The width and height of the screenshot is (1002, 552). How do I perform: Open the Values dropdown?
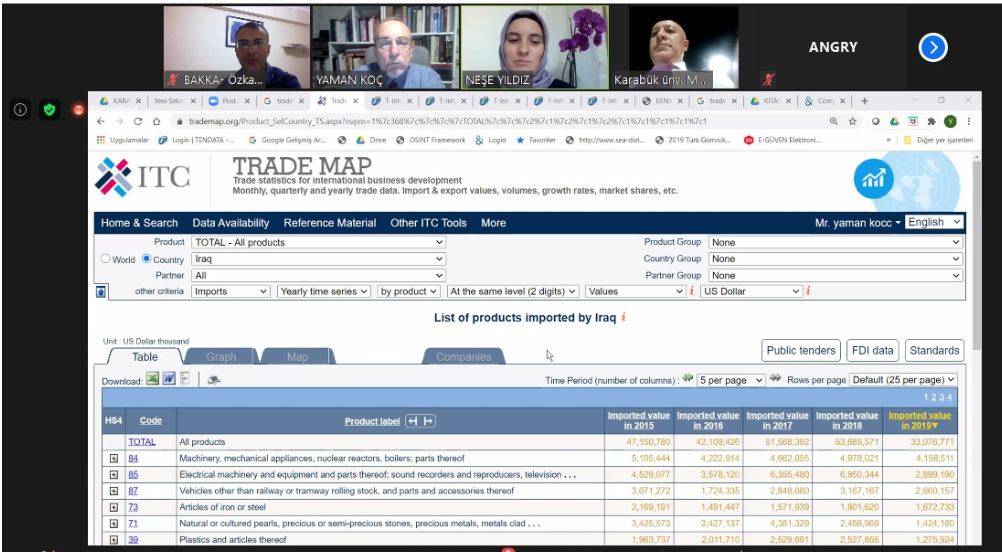pyautogui.click(x=635, y=291)
